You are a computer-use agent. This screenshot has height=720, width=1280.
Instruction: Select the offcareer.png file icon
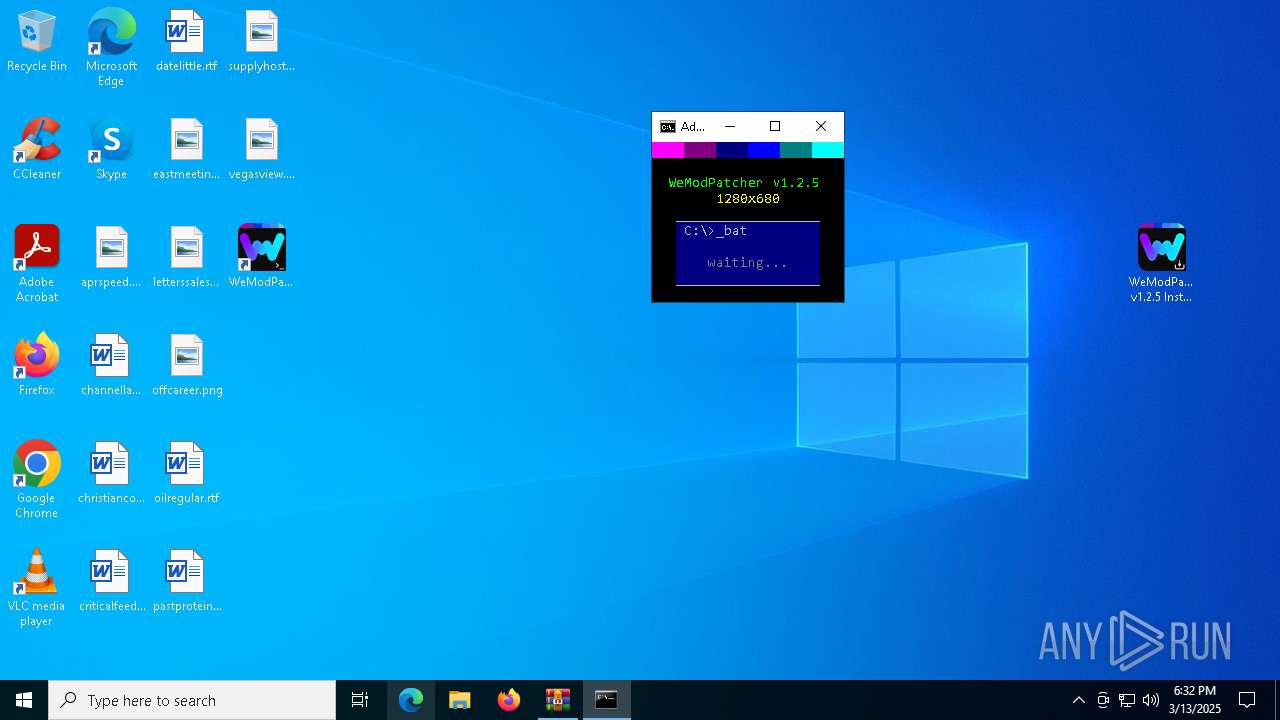point(187,366)
